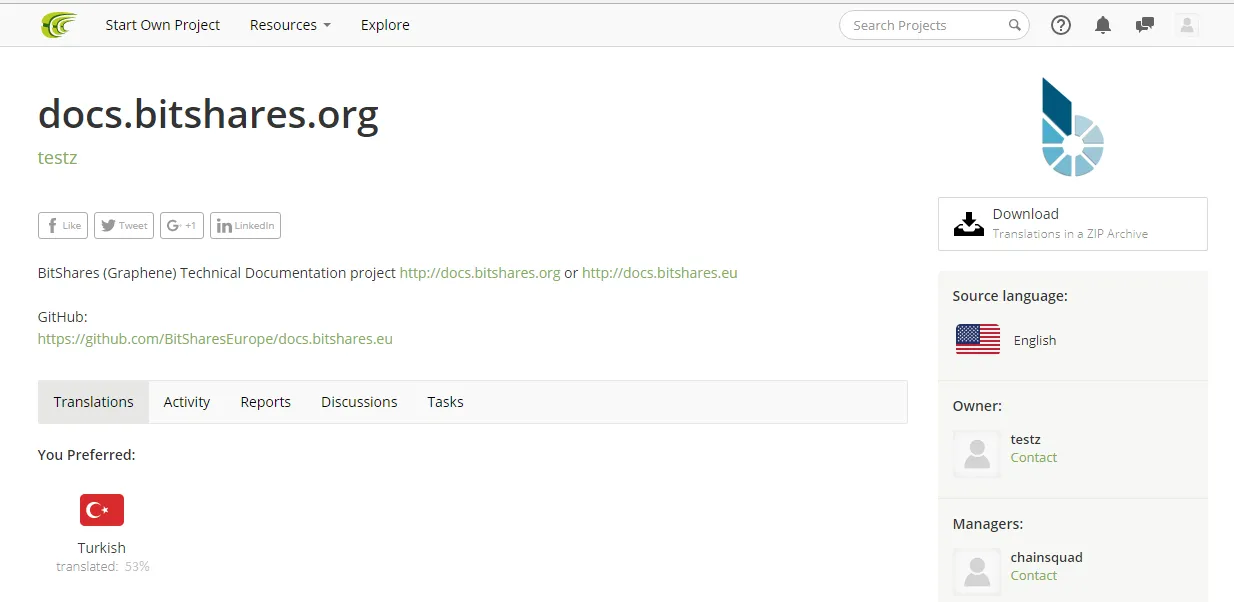Open the Turkish language translation
The width and height of the screenshot is (1234, 602).
[102, 547]
